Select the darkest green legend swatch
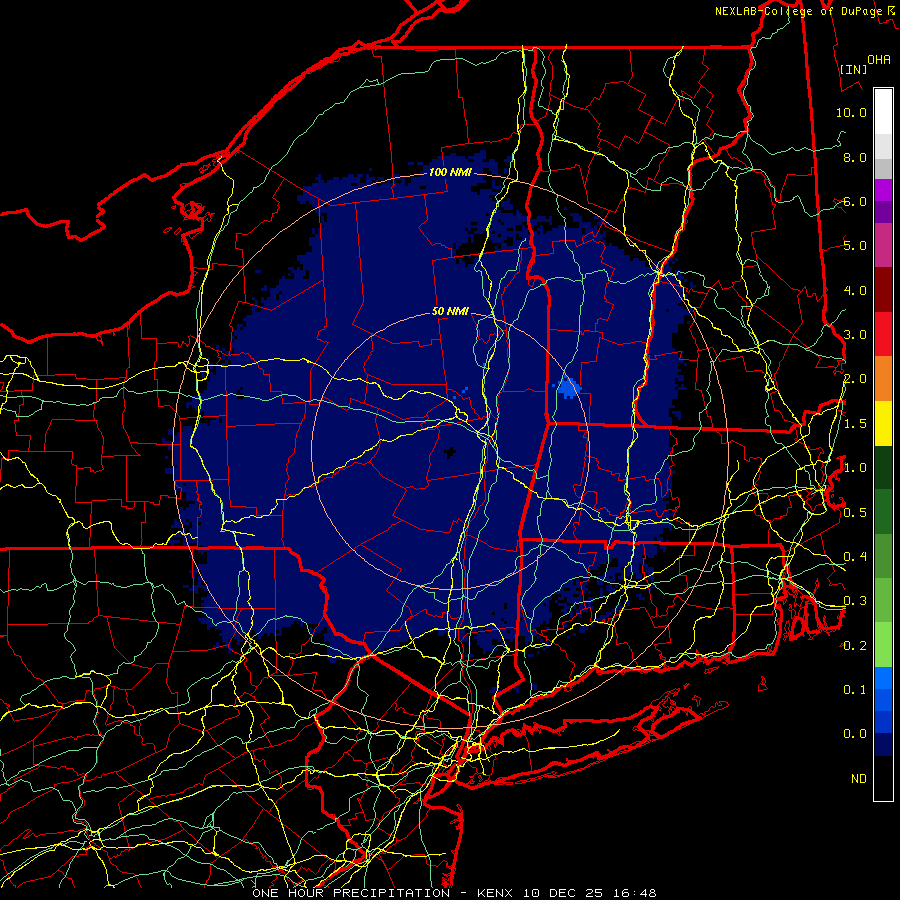This screenshot has height=900, width=900. pos(883,467)
